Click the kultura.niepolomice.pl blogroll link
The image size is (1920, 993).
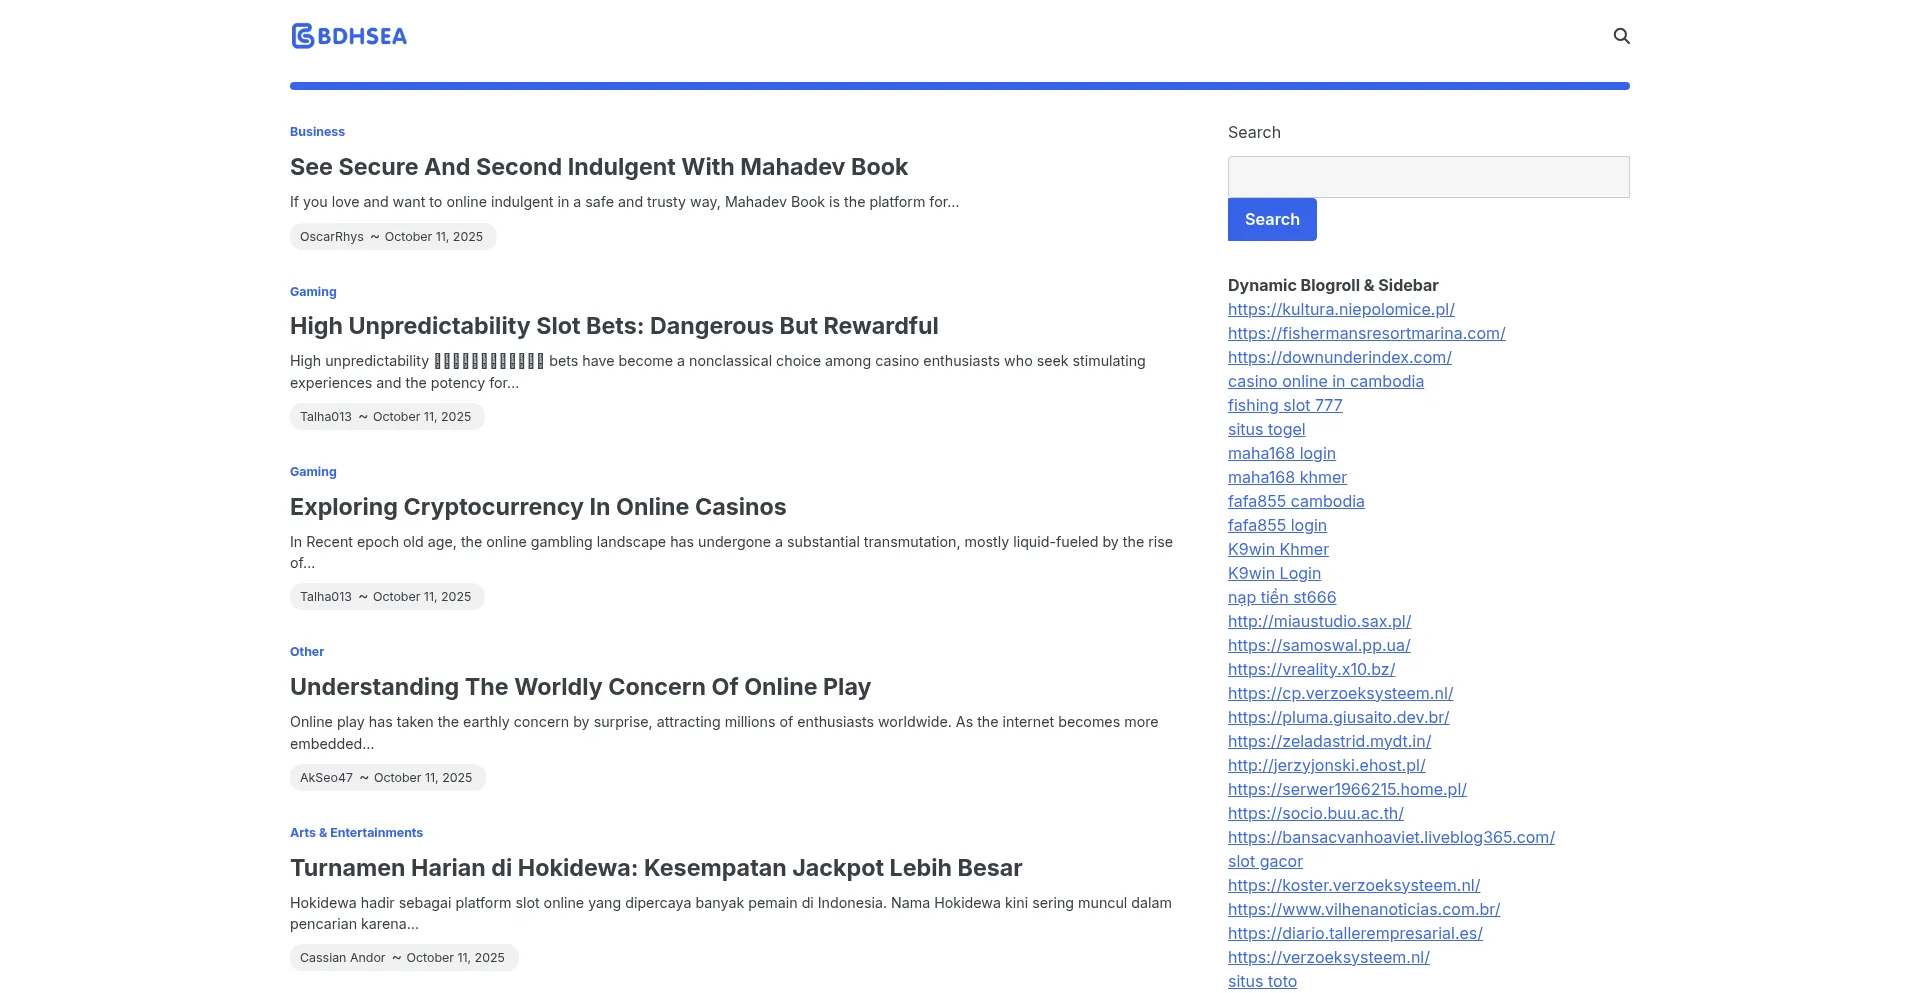click(1340, 310)
